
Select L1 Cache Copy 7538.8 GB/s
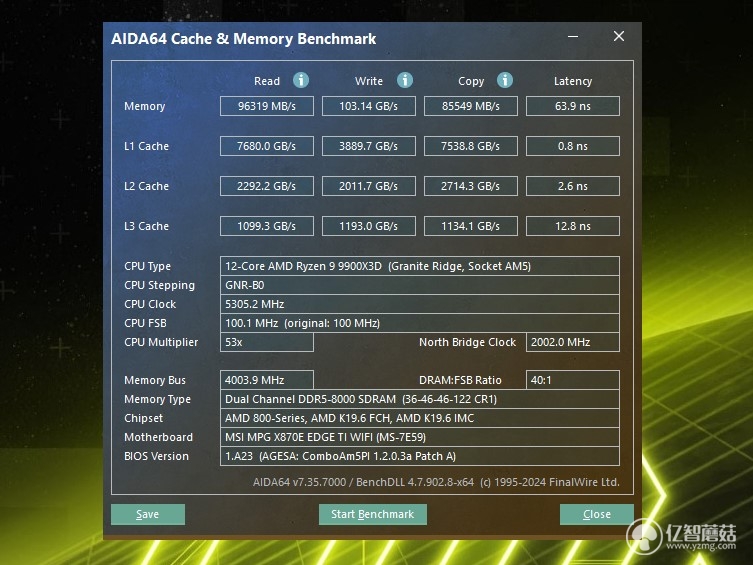pyautogui.click(x=471, y=146)
